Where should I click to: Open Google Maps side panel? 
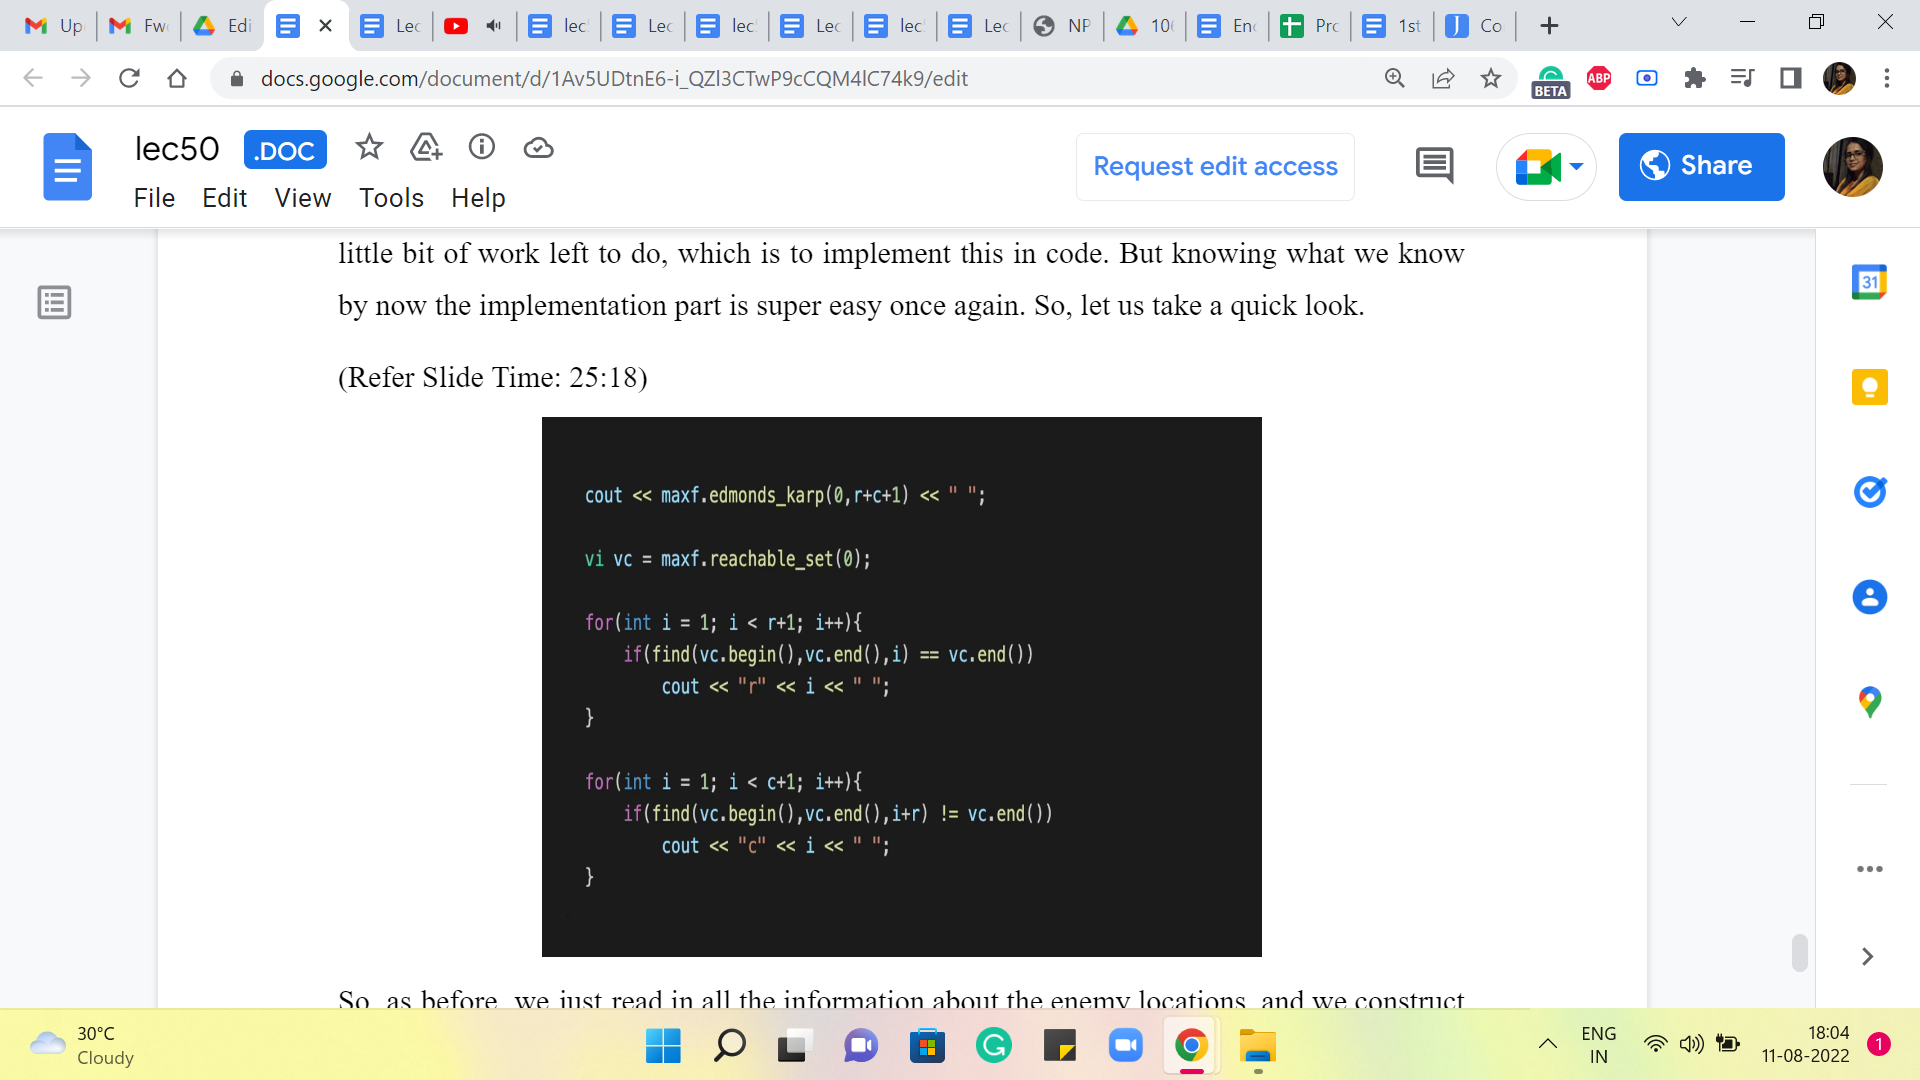point(1869,702)
